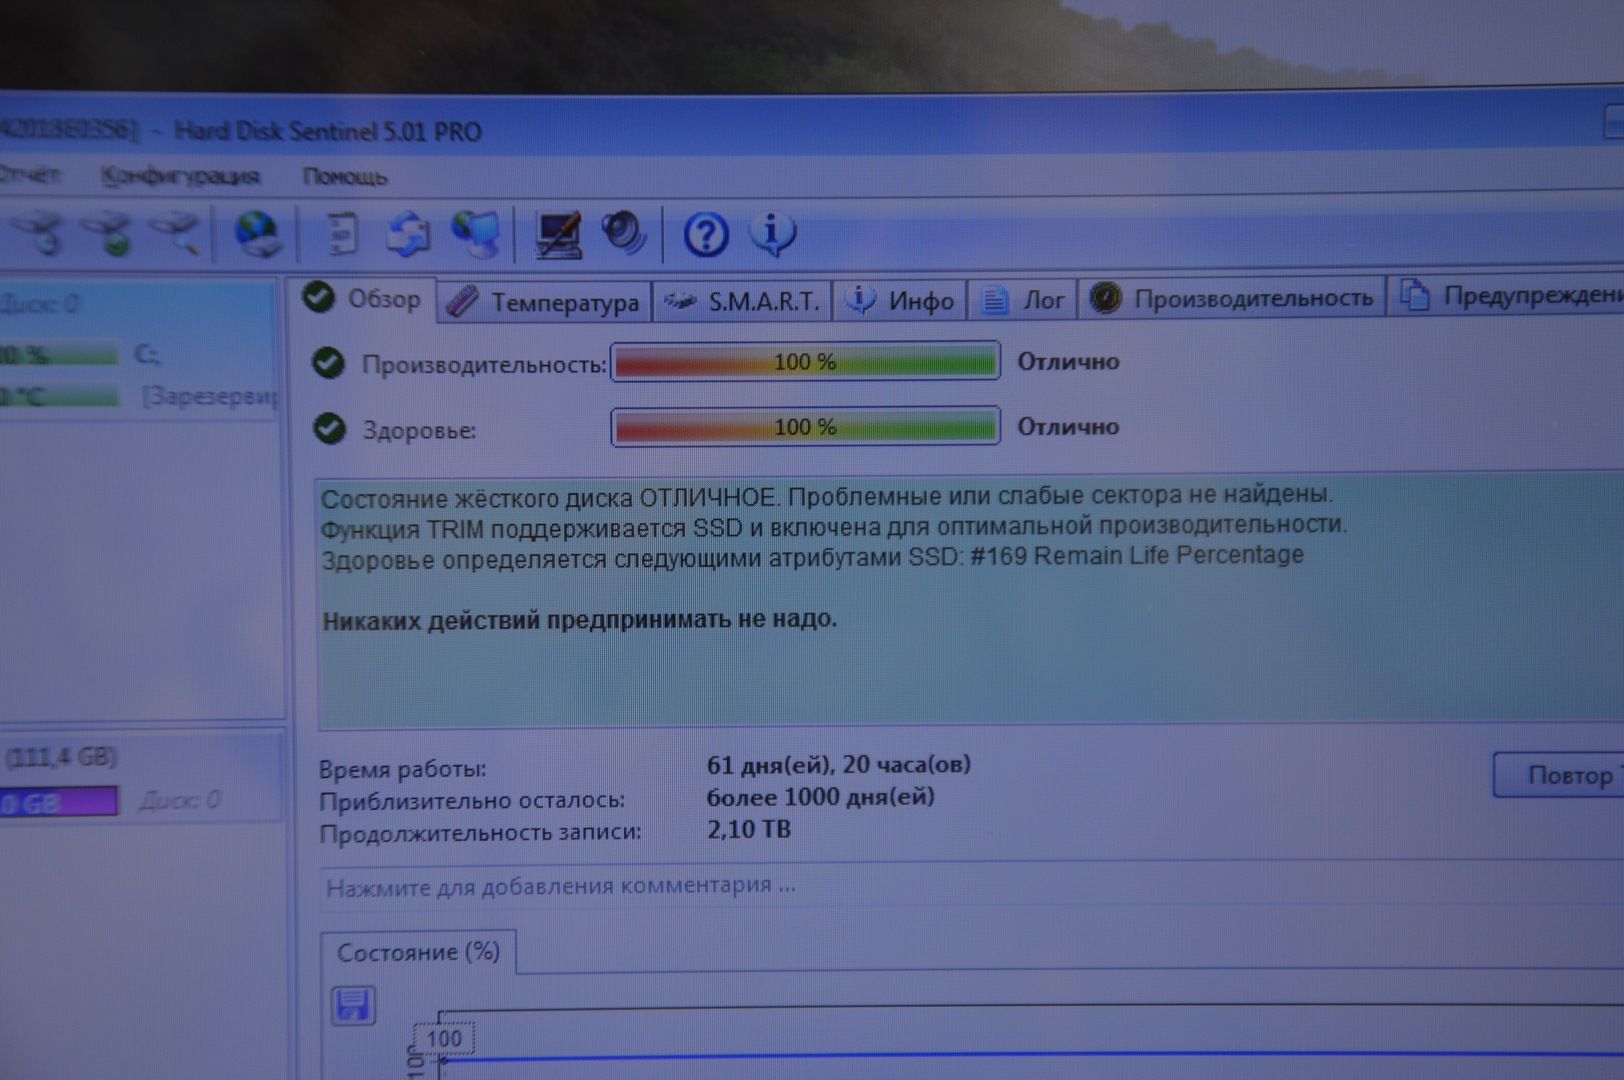Save the chart using the floppy disk icon
Screen dimensions: 1624x1080
pyautogui.click(x=353, y=1005)
